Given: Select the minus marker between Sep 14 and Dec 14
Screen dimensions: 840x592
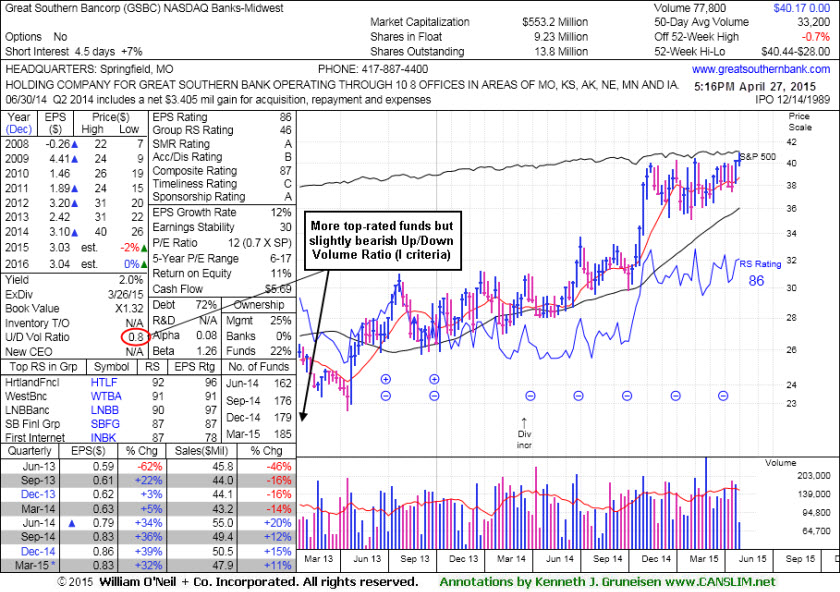Looking at the screenshot, I should point(627,396).
